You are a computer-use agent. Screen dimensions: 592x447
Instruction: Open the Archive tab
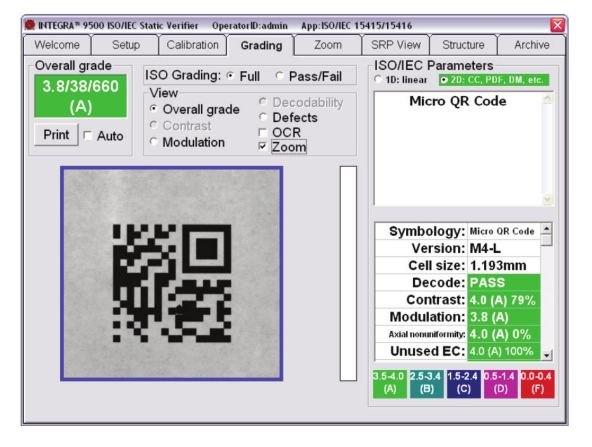coord(532,45)
